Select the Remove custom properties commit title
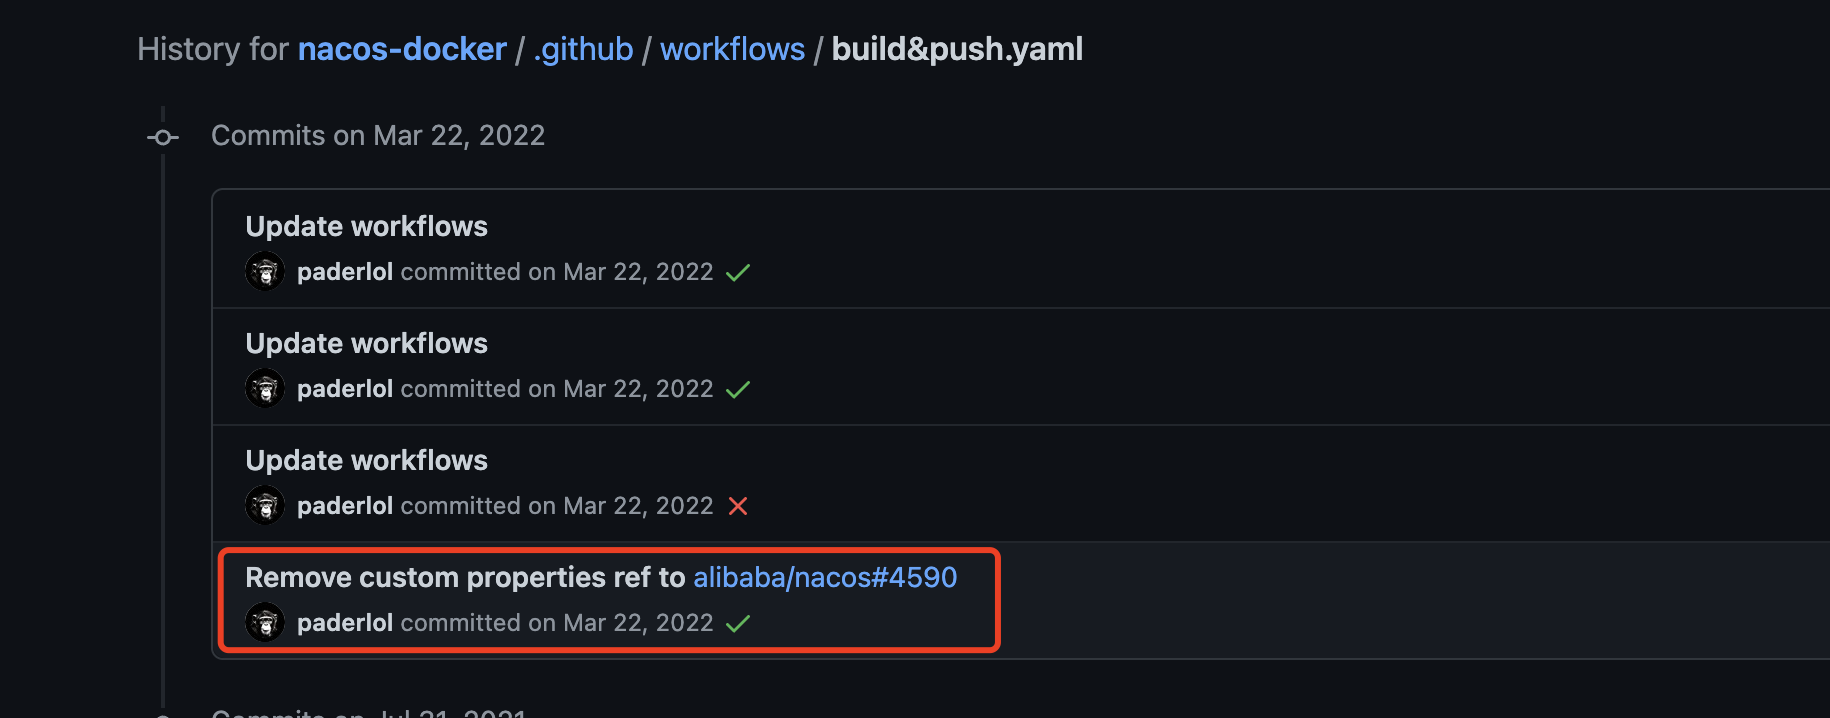 pyautogui.click(x=466, y=577)
